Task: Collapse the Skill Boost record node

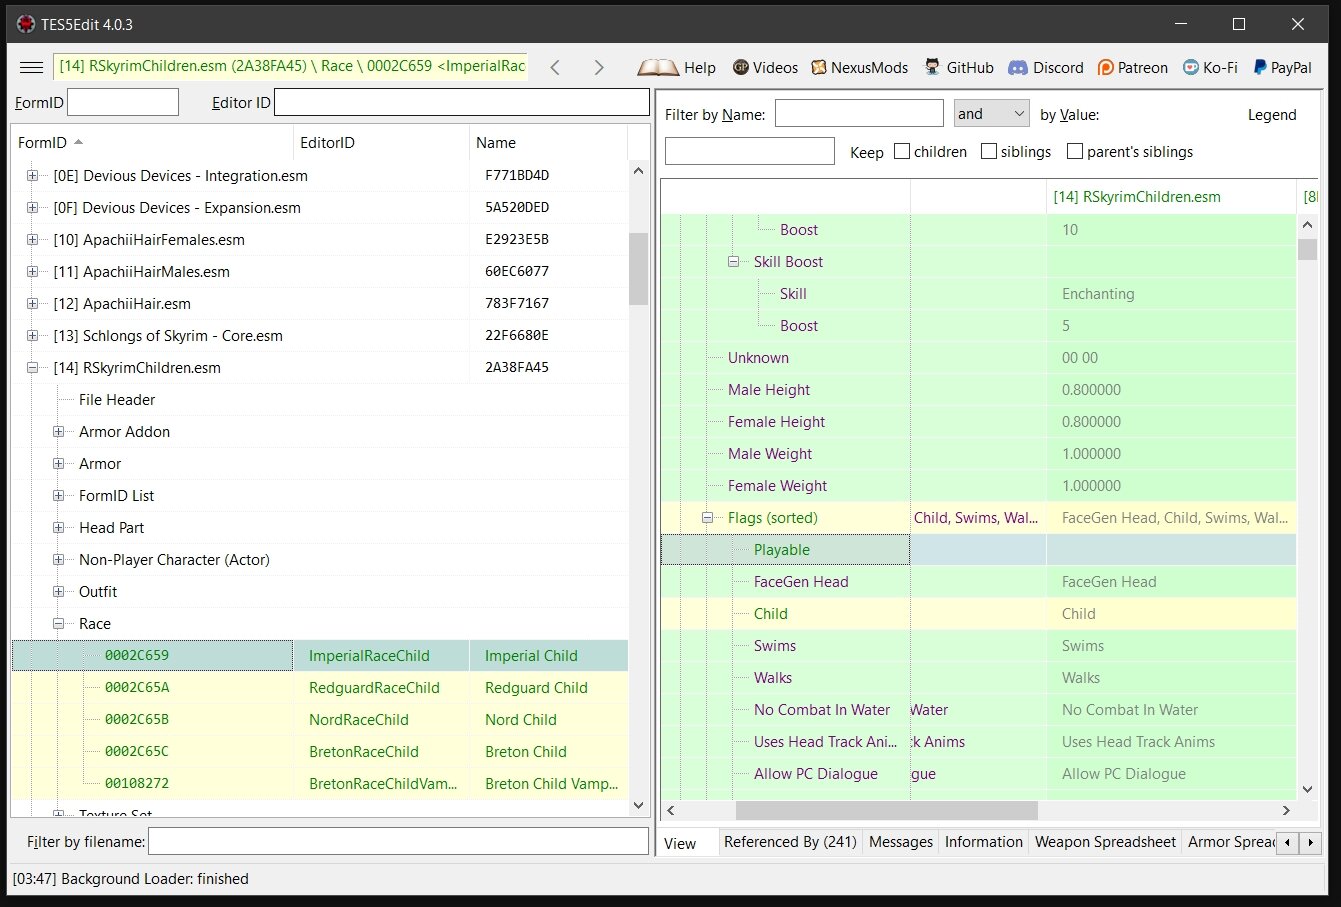Action: [733, 261]
